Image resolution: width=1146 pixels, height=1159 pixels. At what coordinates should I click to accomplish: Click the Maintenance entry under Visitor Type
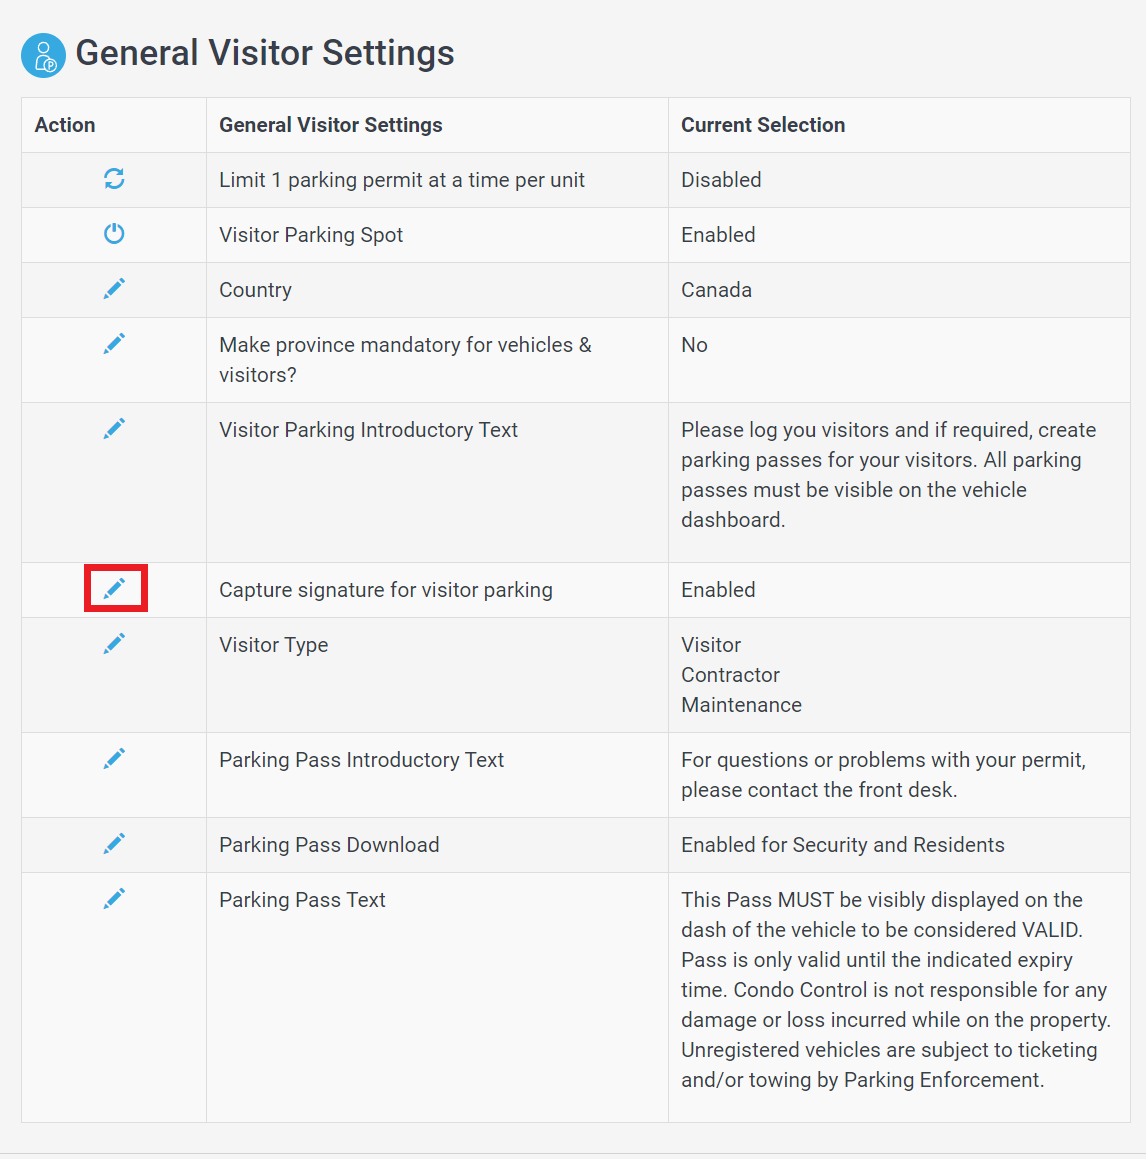742,705
